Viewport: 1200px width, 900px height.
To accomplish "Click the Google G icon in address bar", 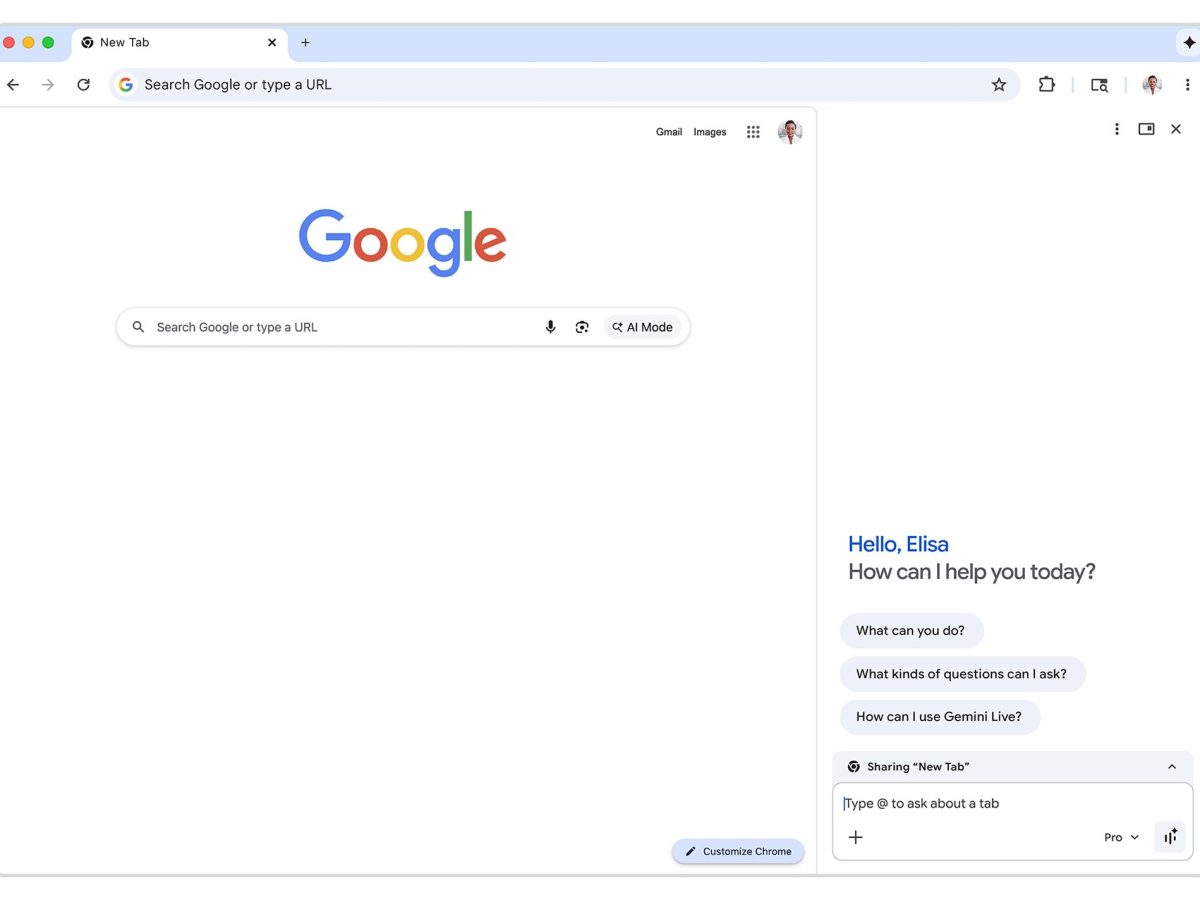I will coord(126,85).
